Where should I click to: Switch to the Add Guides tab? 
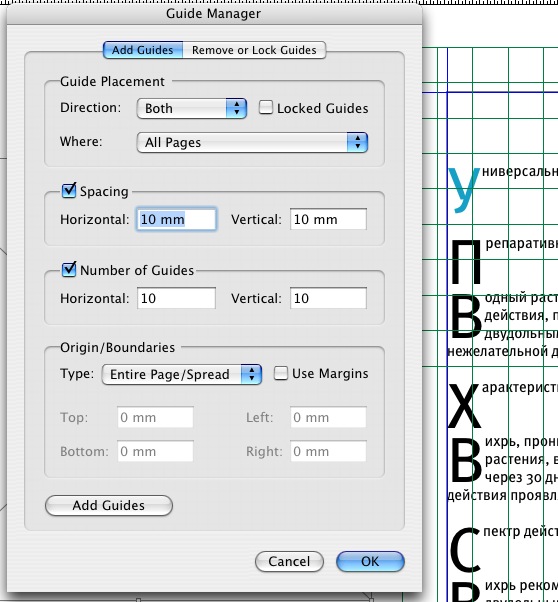pos(143,50)
